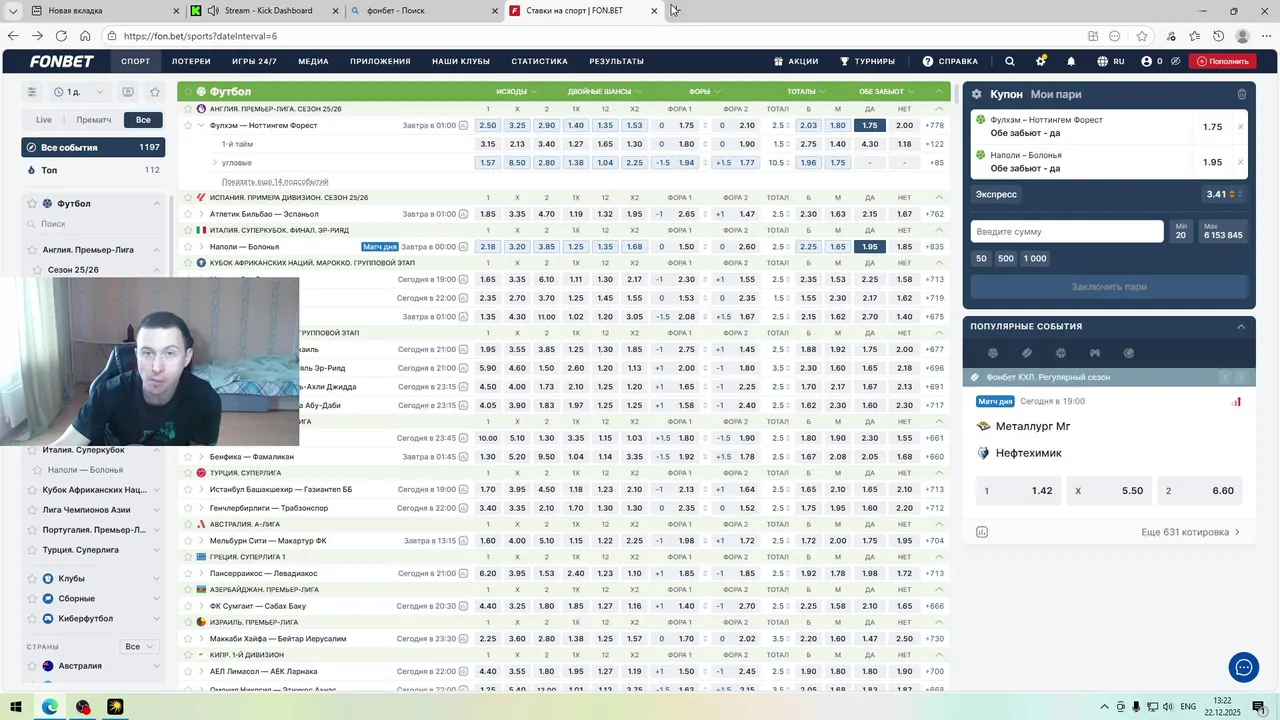Remove Наполи – Болонья bet from coupon
Viewport: 1280px width, 720px height.
point(1241,162)
